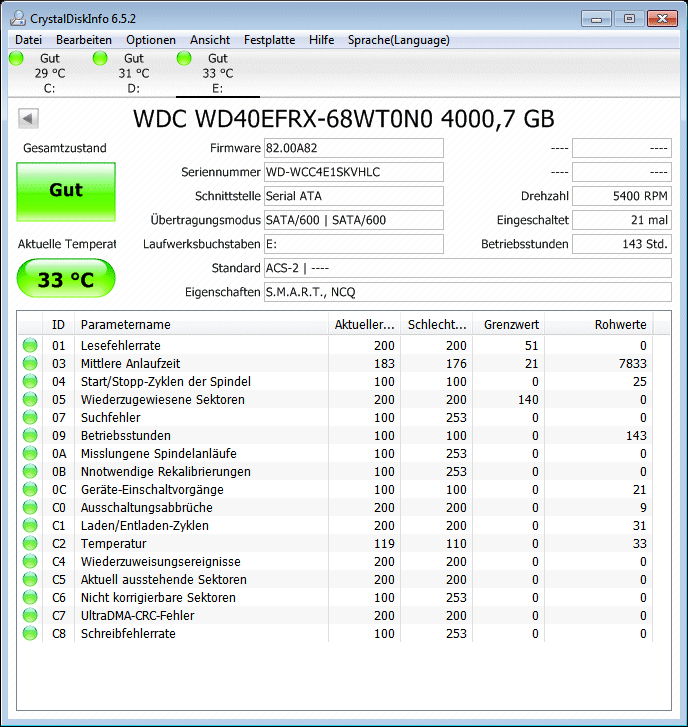The width and height of the screenshot is (688, 727).
Task: Click status icon of Start/Stopp-Zyklen row
Action: [30, 382]
